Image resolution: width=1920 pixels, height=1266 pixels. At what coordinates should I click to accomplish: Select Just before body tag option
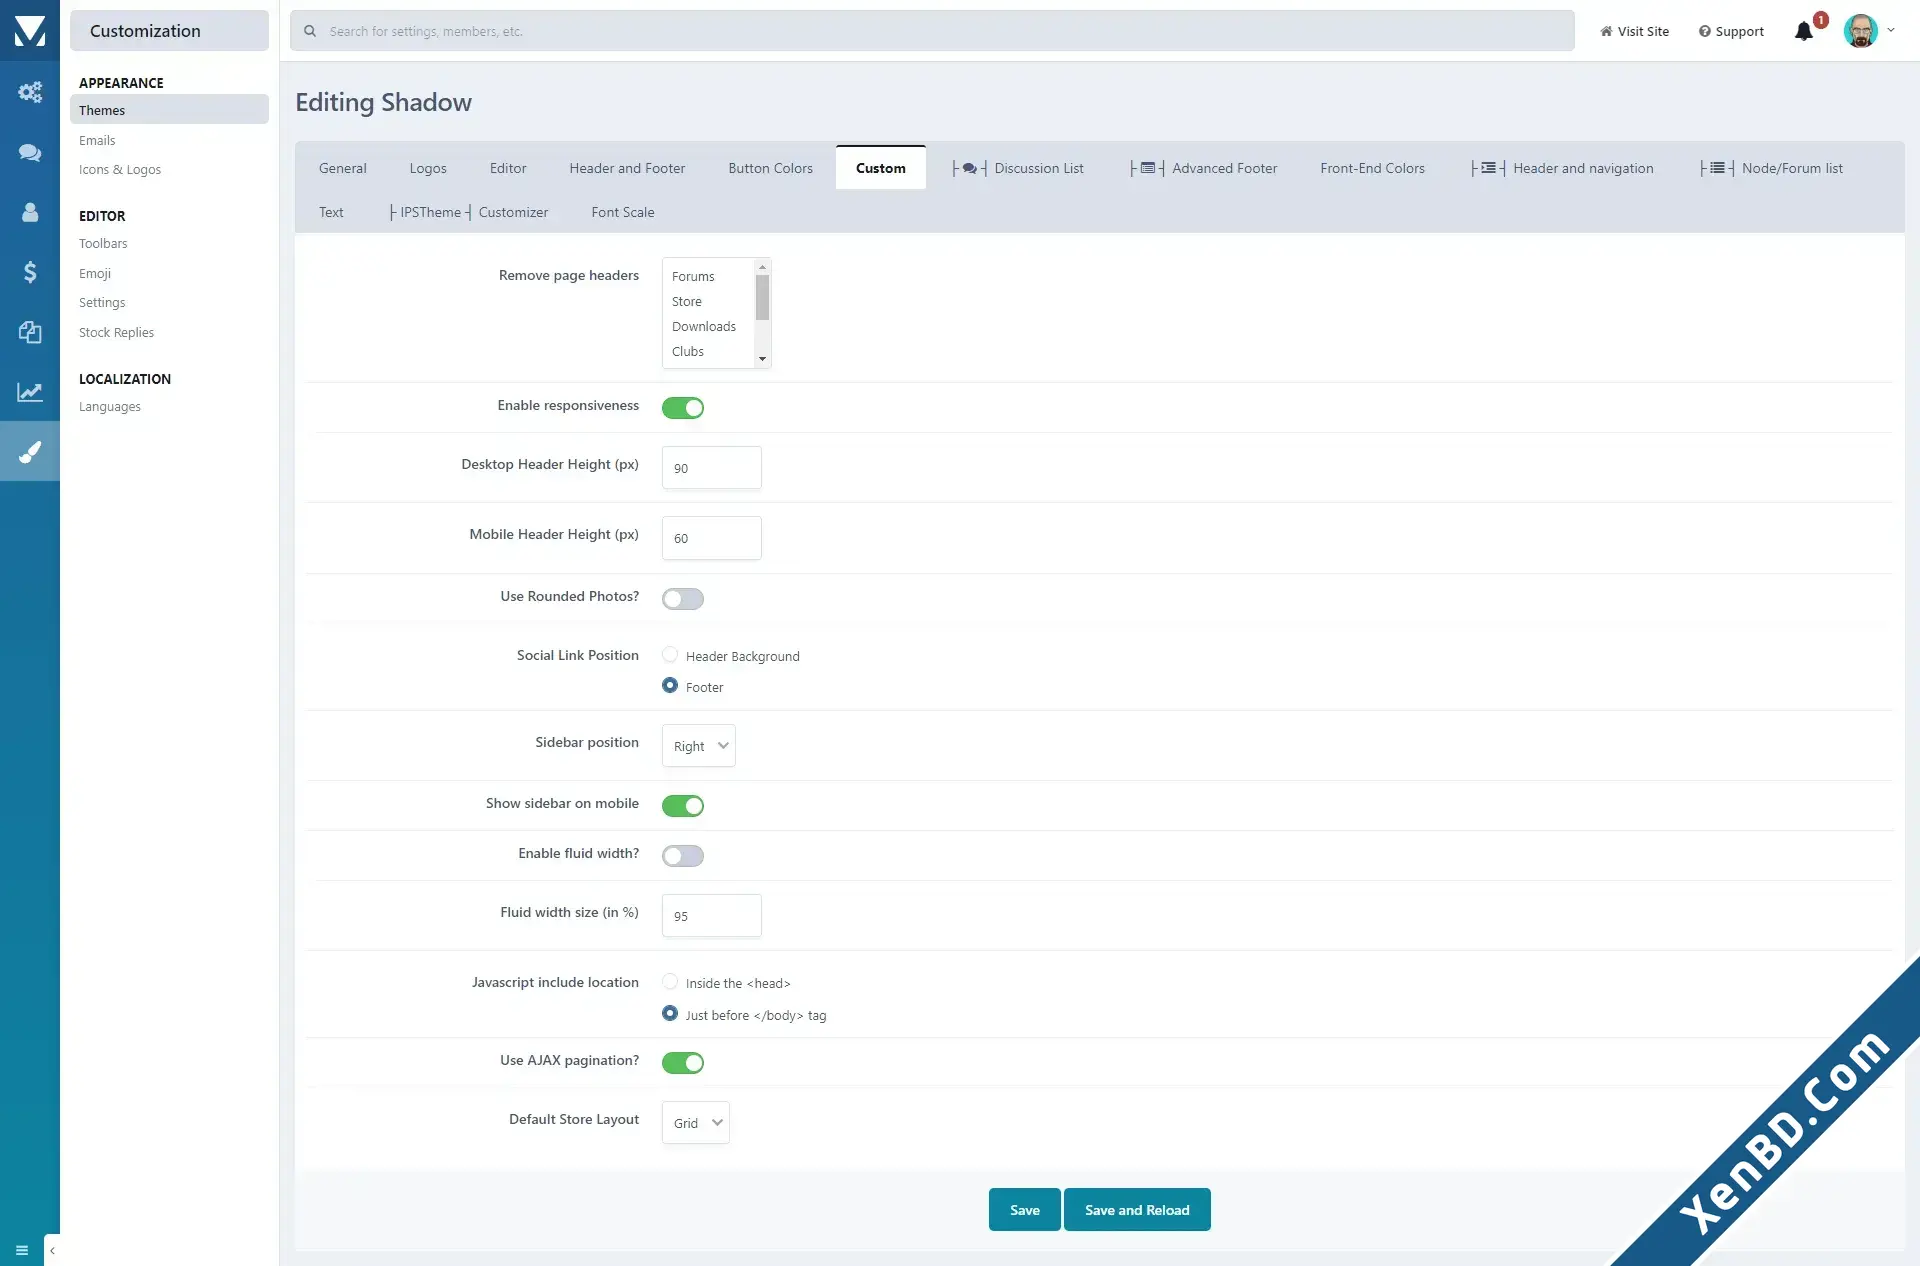click(x=670, y=1014)
